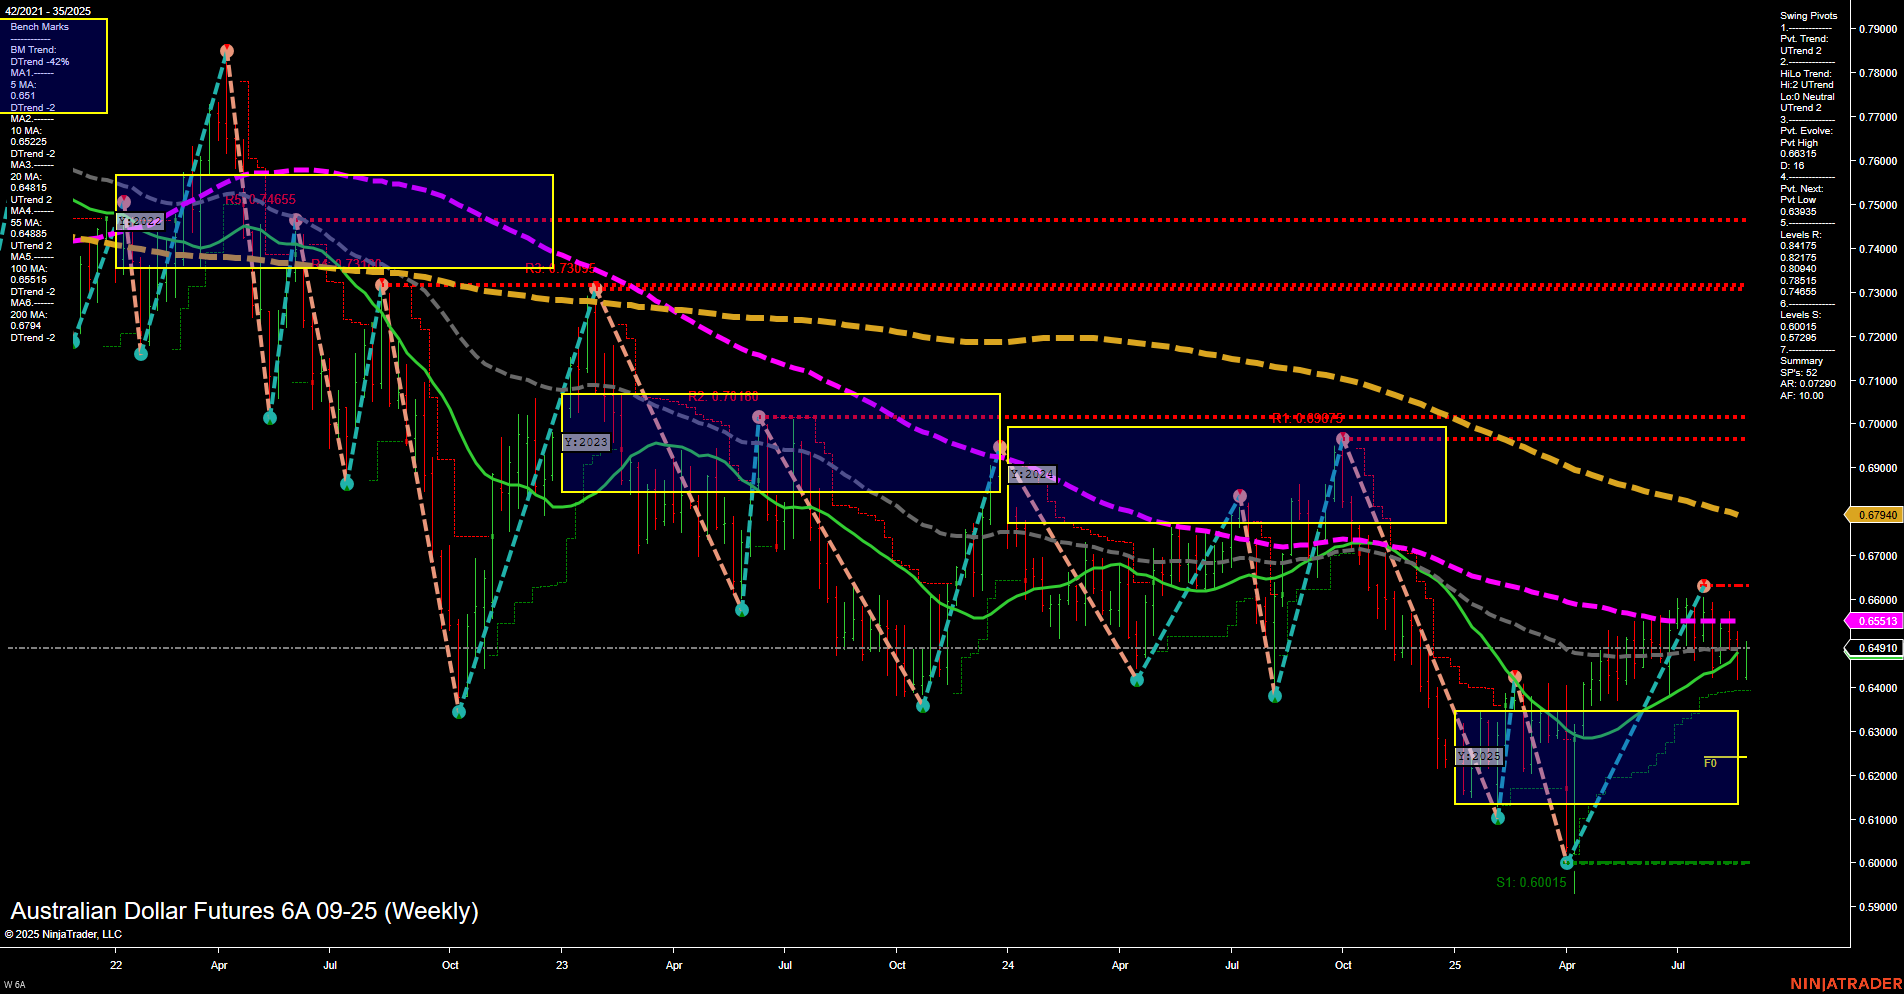Image resolution: width=1904 pixels, height=994 pixels.
Task: Click the NINJATRADER logo in the bottom-right corner
Action: click(1845, 982)
